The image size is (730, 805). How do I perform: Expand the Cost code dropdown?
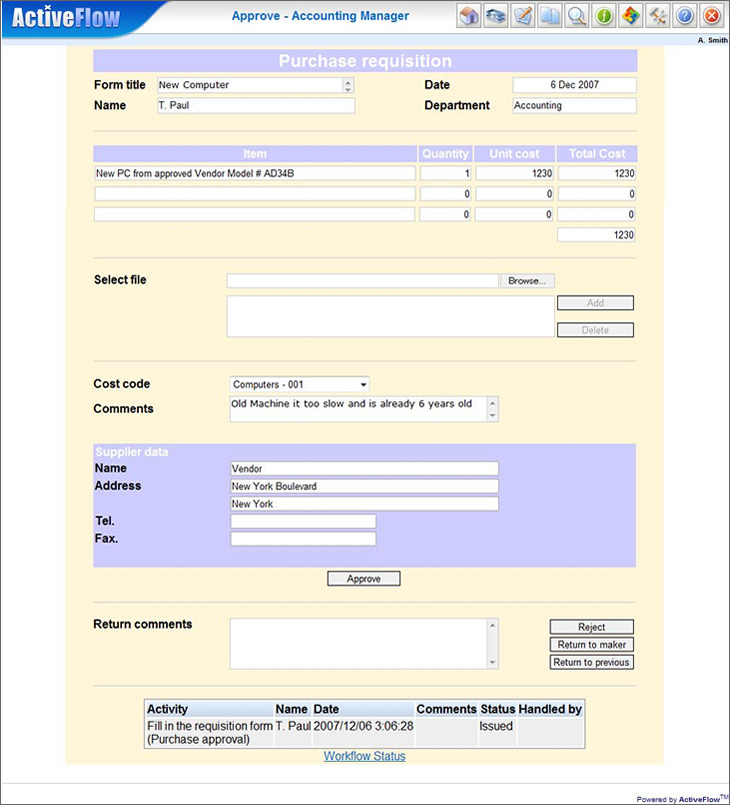(363, 385)
